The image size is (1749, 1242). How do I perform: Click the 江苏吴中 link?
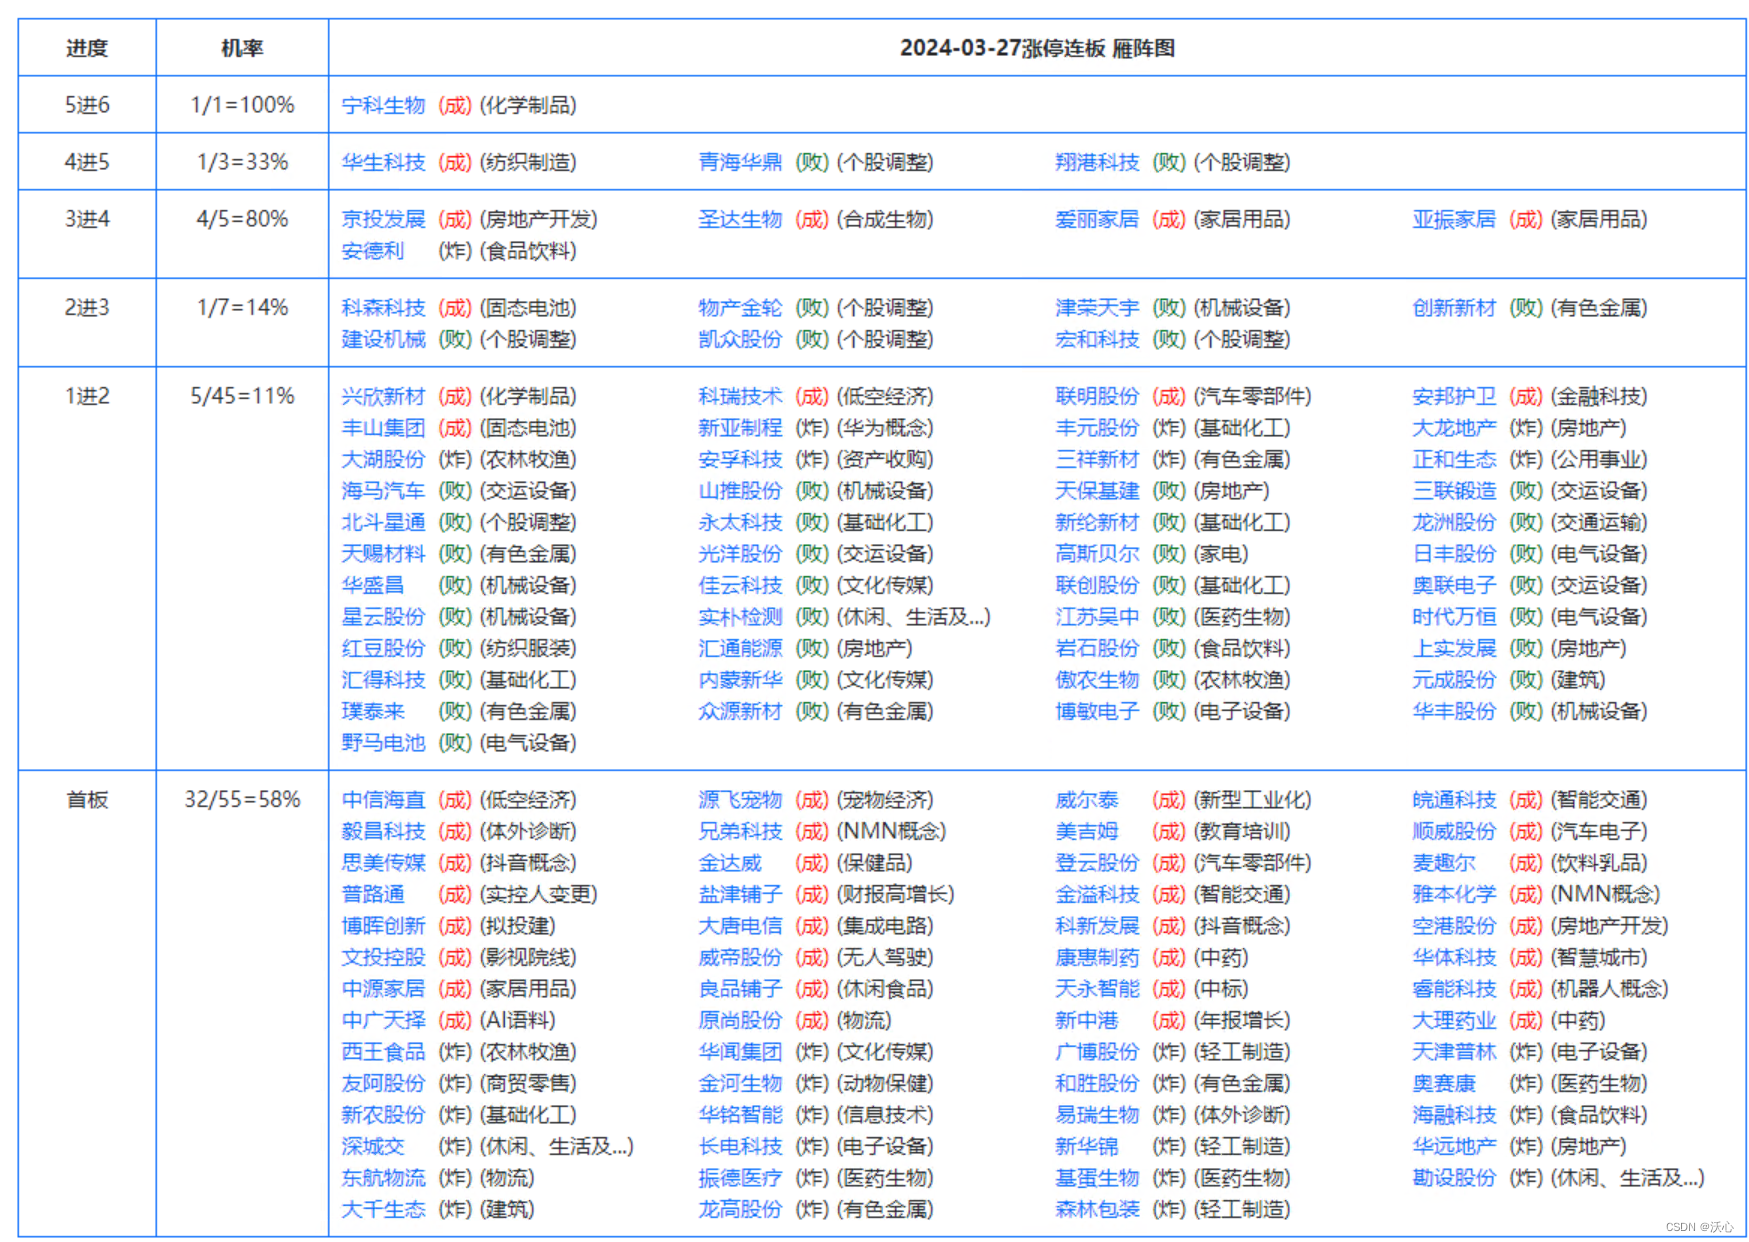point(1097,617)
